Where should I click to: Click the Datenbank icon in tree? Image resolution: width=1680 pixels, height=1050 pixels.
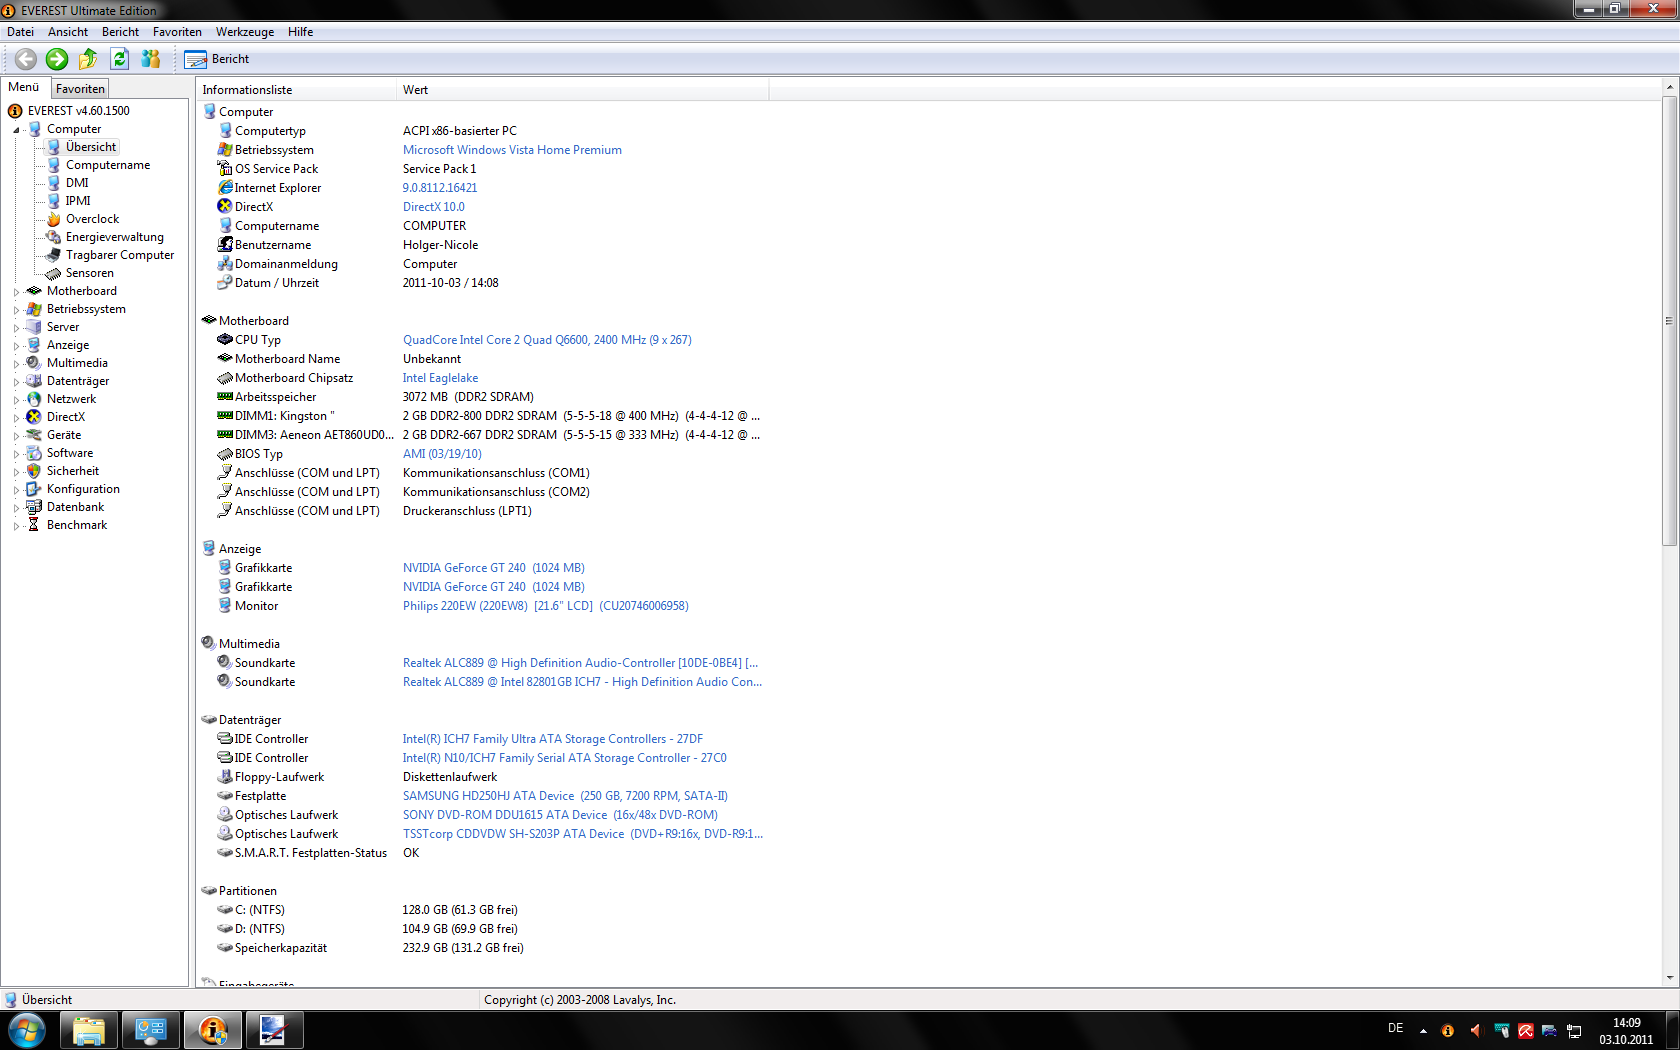[x=34, y=507]
